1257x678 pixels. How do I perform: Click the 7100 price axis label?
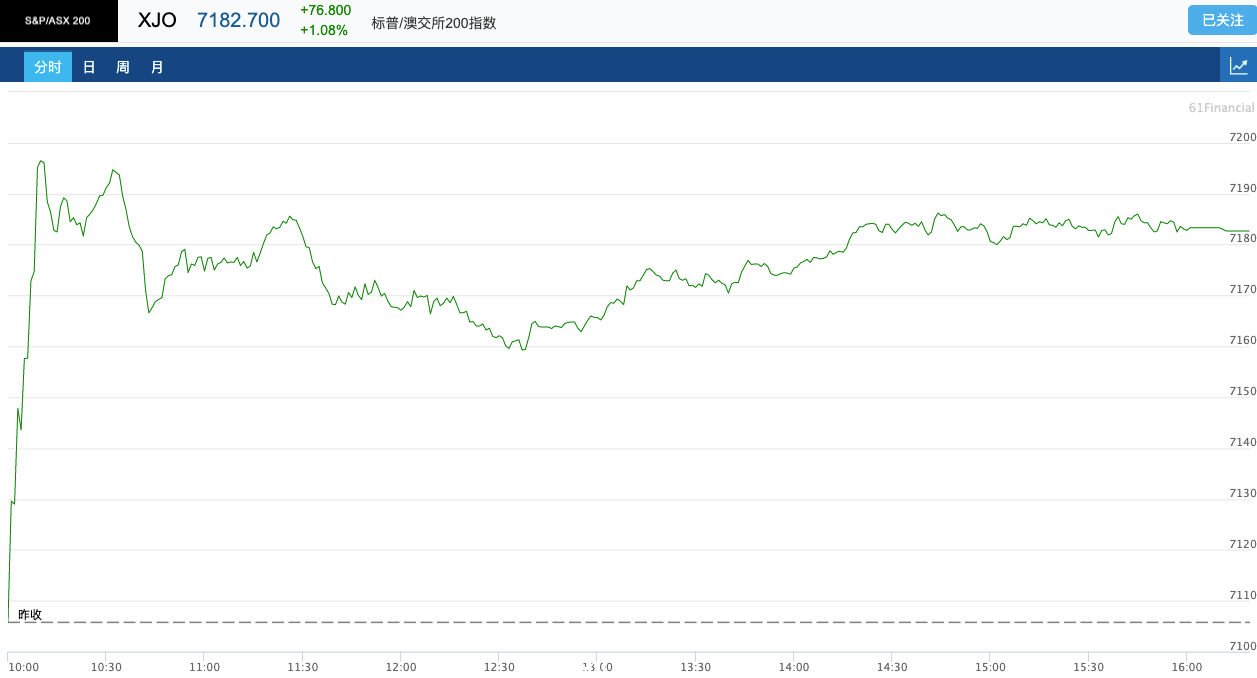pos(1241,646)
